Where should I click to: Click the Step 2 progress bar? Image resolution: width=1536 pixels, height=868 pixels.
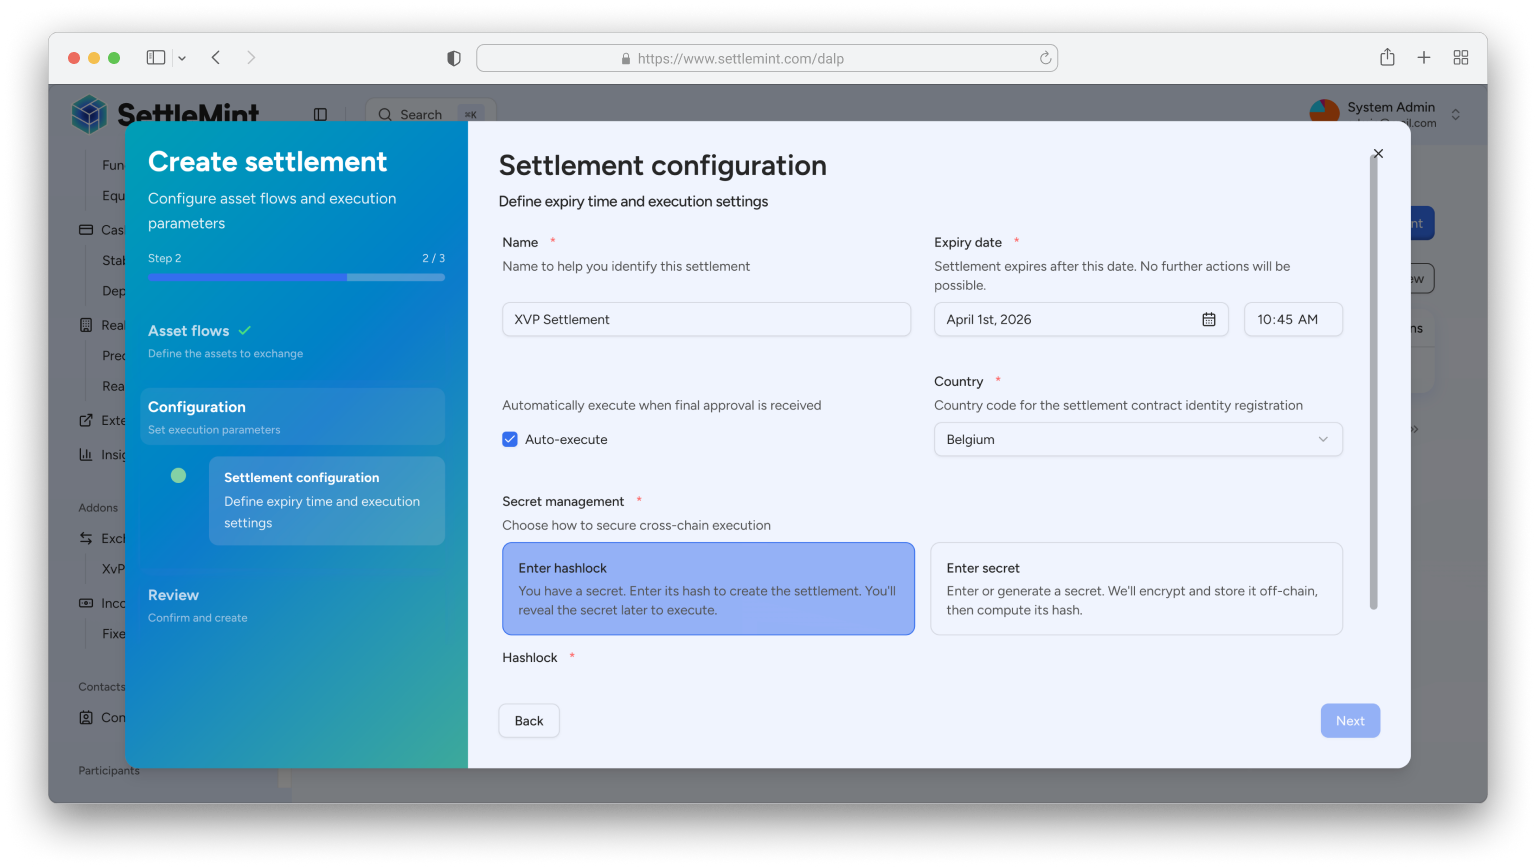coord(296,276)
